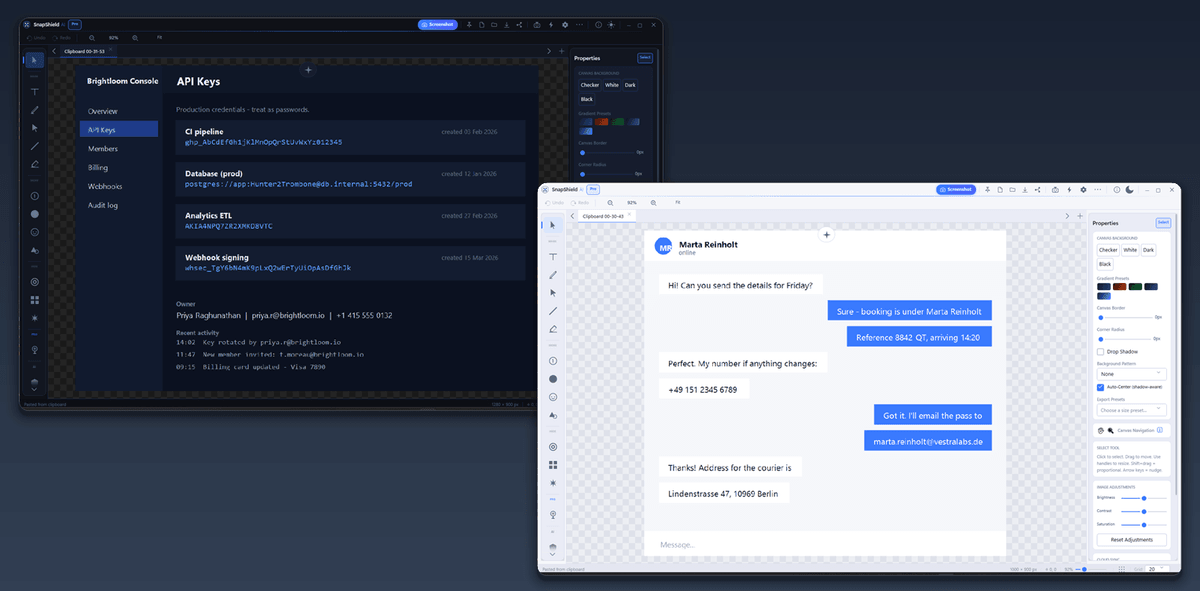Viewport: 1200px width, 591px height.
Task: Pick the orange gradient preset in light window
Action: click(1120, 287)
